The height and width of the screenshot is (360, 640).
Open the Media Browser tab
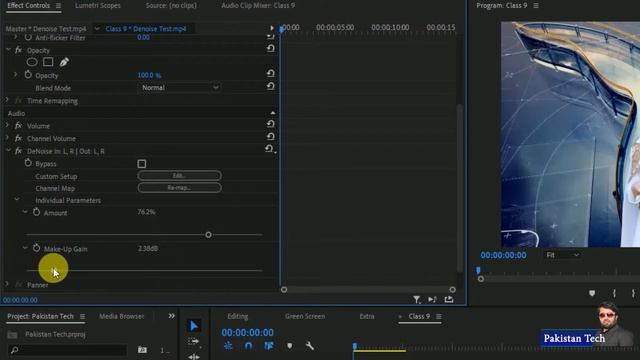coord(122,316)
